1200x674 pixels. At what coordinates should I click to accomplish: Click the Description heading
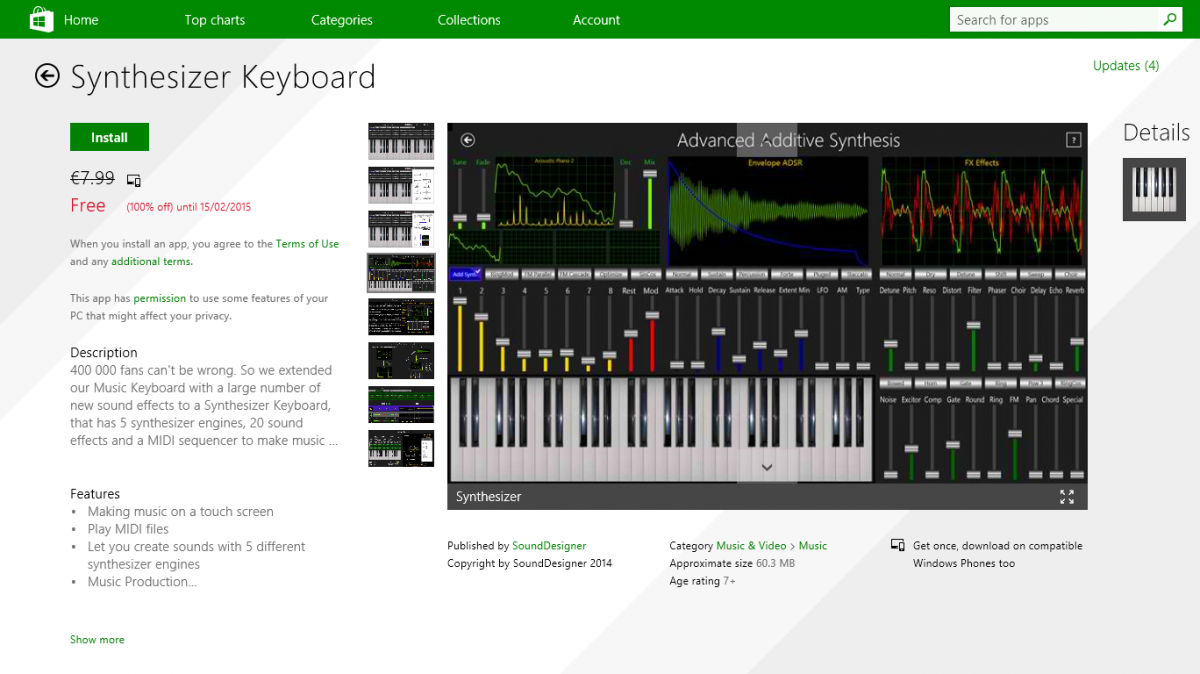104,352
